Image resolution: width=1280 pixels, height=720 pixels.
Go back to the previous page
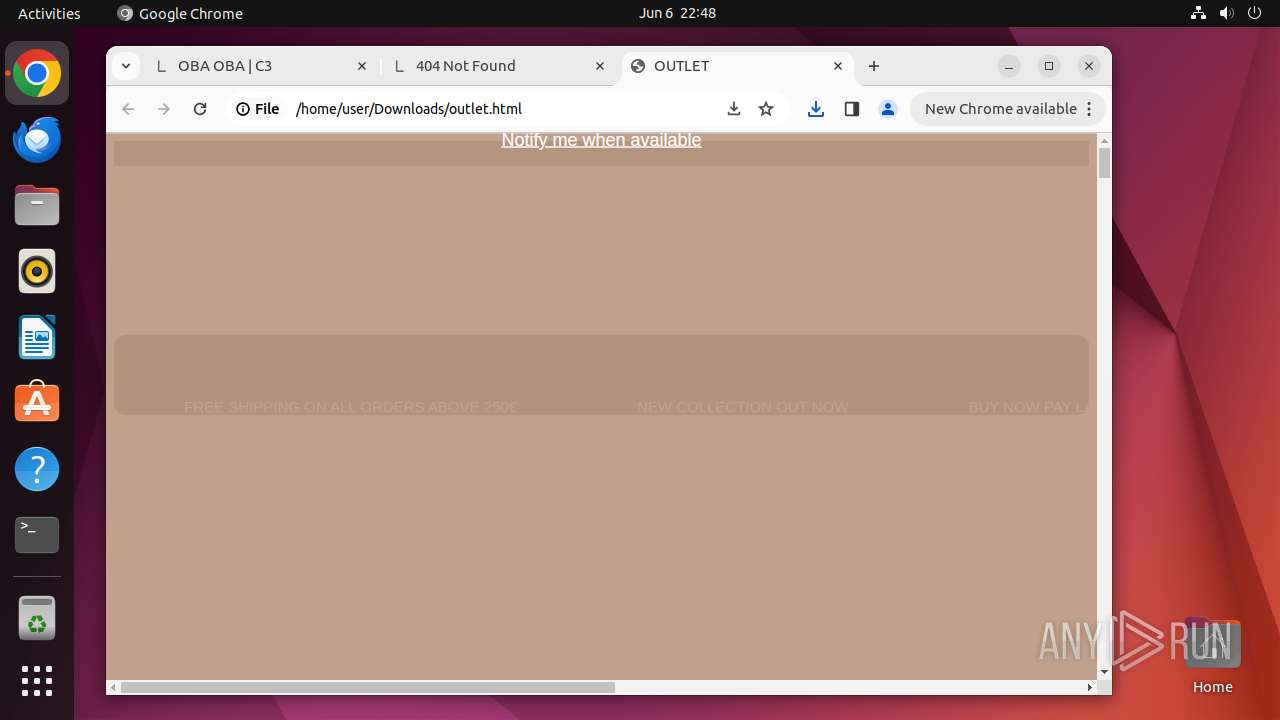pyautogui.click(x=128, y=109)
